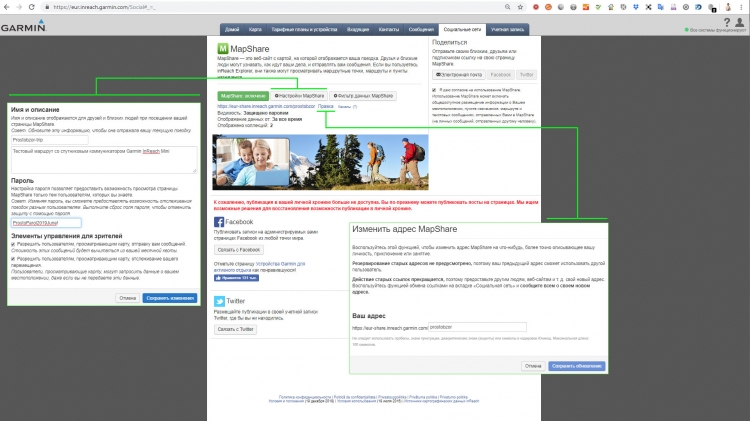The image size is (750, 421).
Task: Click the Связать с Facebook button
Action: (239, 250)
